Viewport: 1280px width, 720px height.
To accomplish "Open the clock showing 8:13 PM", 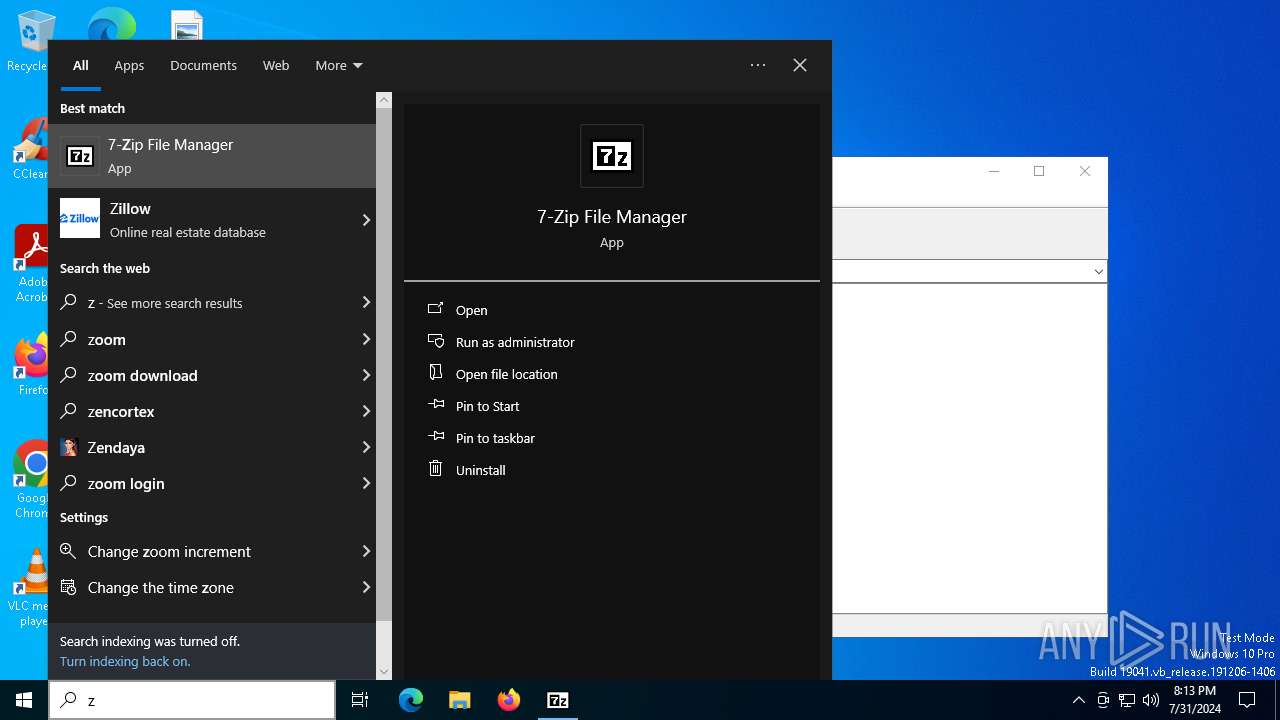I will tap(1194, 700).
